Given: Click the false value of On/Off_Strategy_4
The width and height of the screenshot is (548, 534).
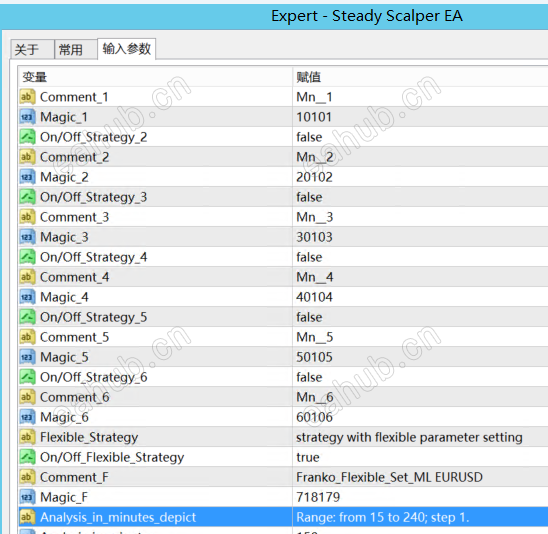Looking at the screenshot, I should click(x=420, y=257).
